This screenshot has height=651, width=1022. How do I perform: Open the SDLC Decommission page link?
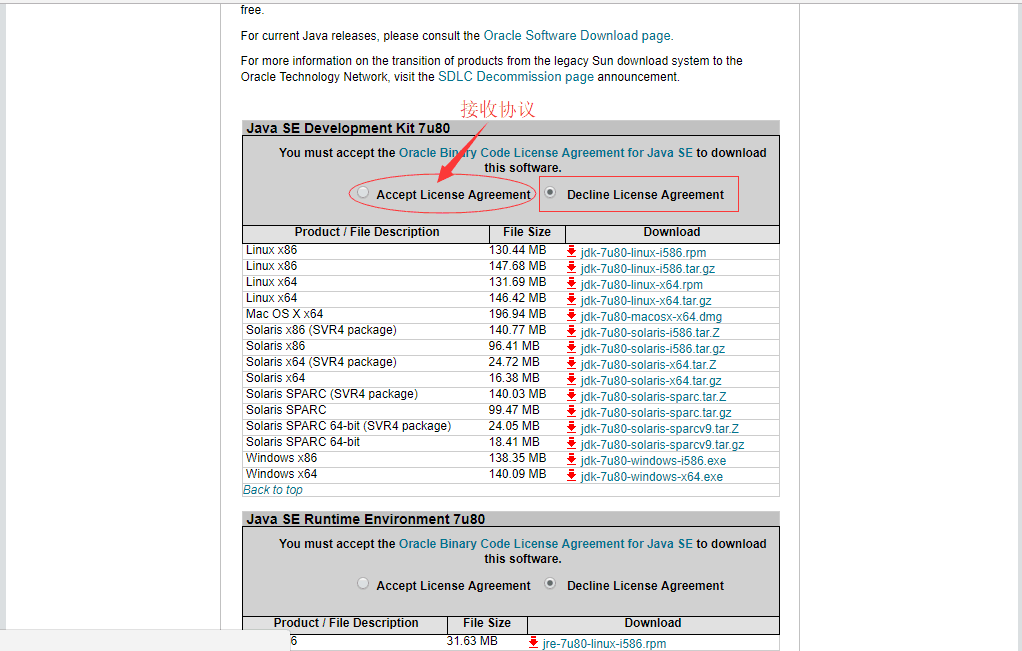(x=516, y=76)
